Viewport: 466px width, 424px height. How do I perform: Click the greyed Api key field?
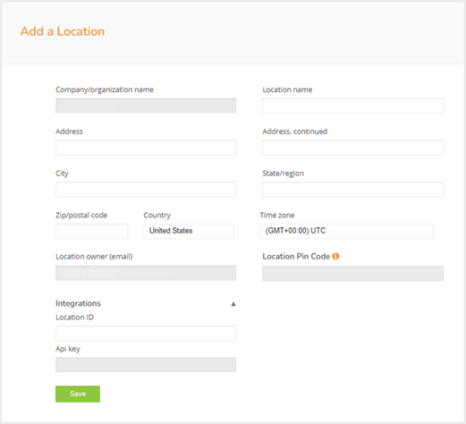[x=146, y=365]
